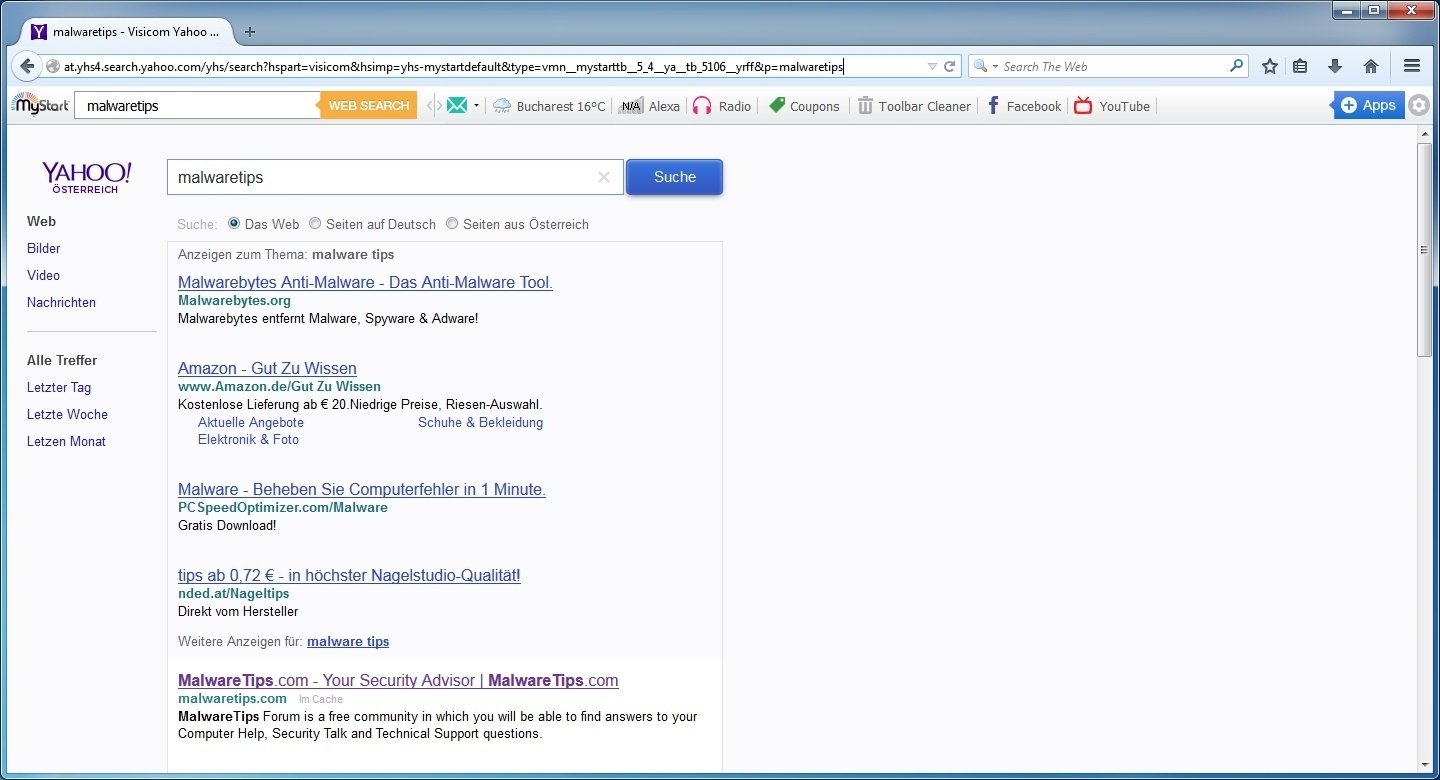Open the Firefox hamburger menu

point(1412,66)
